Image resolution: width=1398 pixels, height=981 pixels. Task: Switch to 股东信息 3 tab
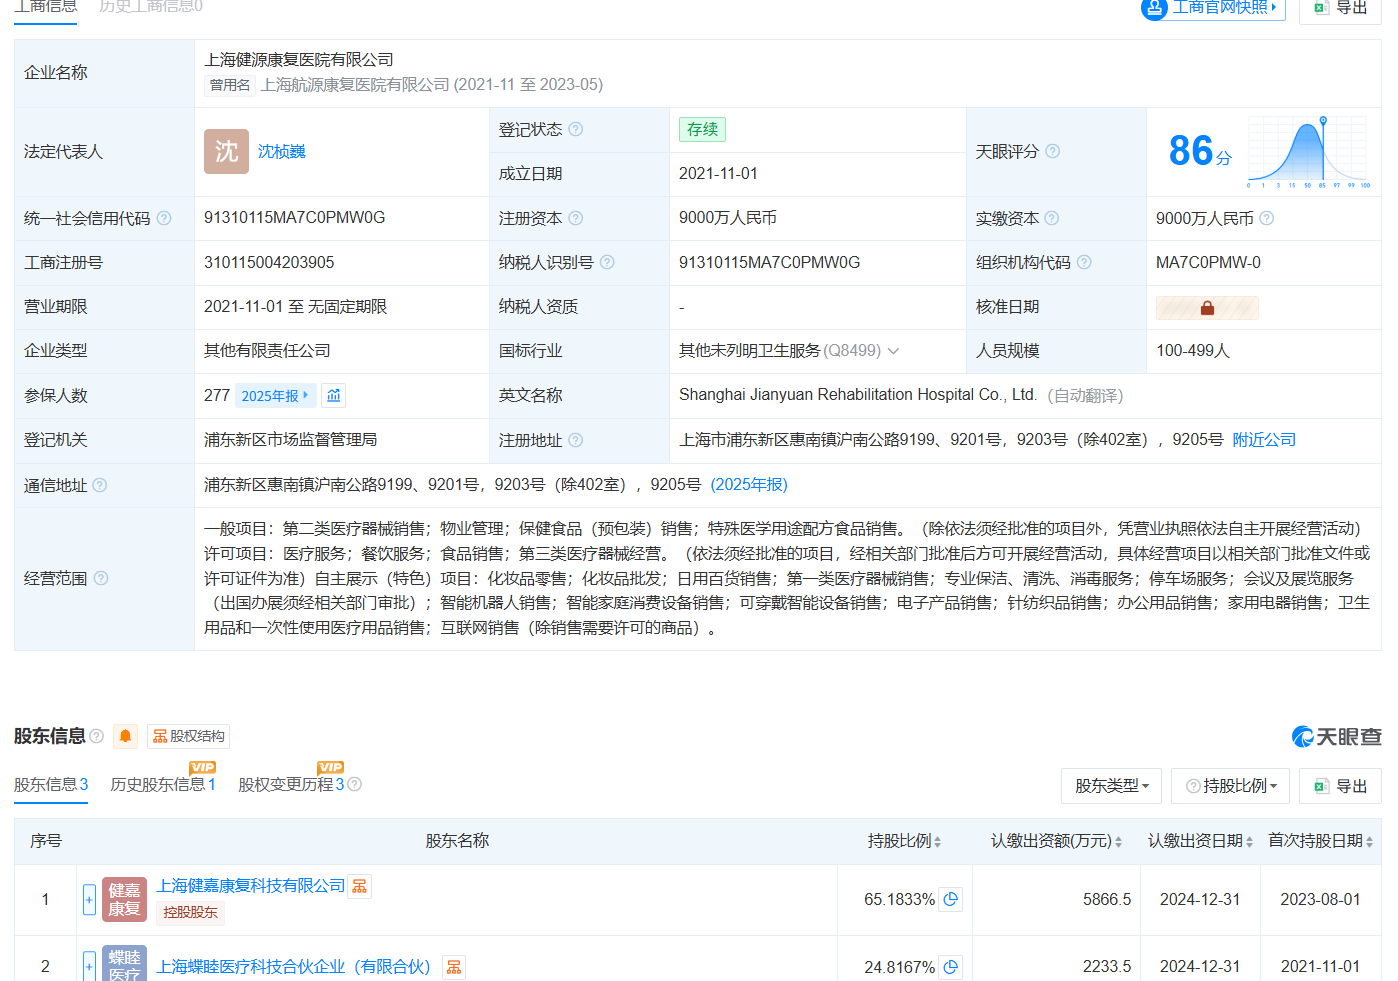tap(51, 784)
